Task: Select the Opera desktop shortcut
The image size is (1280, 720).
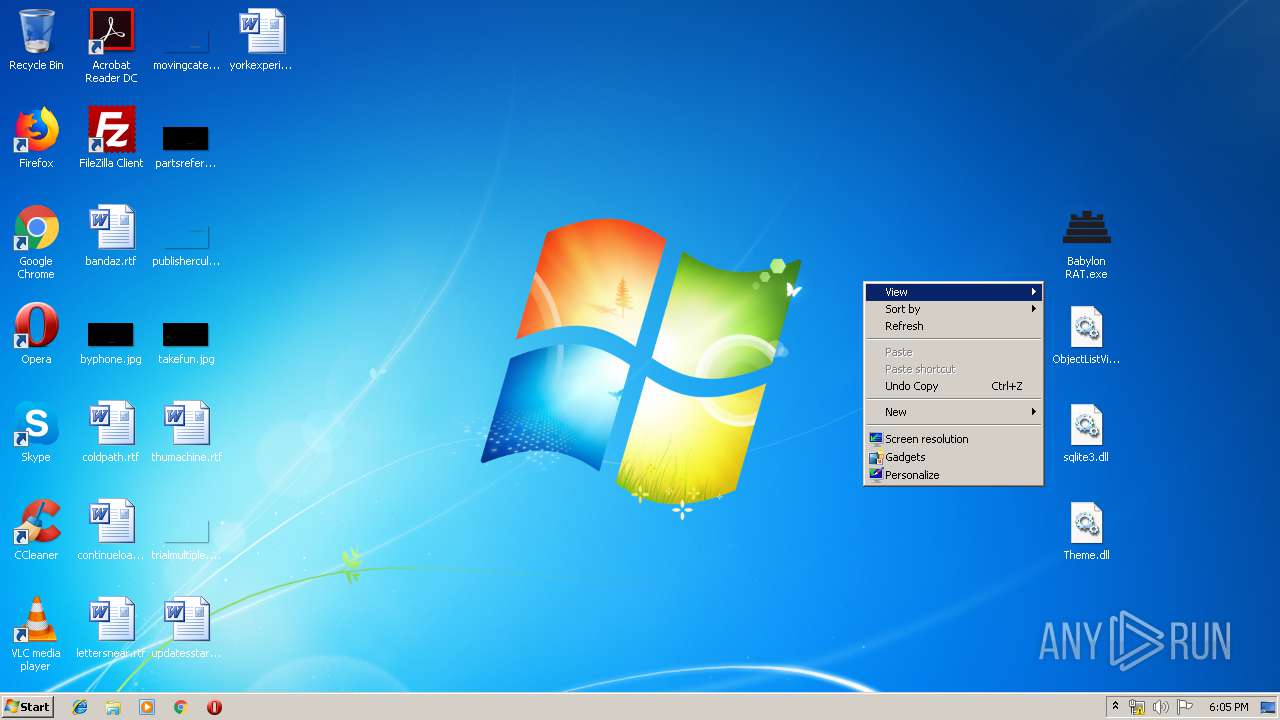Action: [36, 334]
